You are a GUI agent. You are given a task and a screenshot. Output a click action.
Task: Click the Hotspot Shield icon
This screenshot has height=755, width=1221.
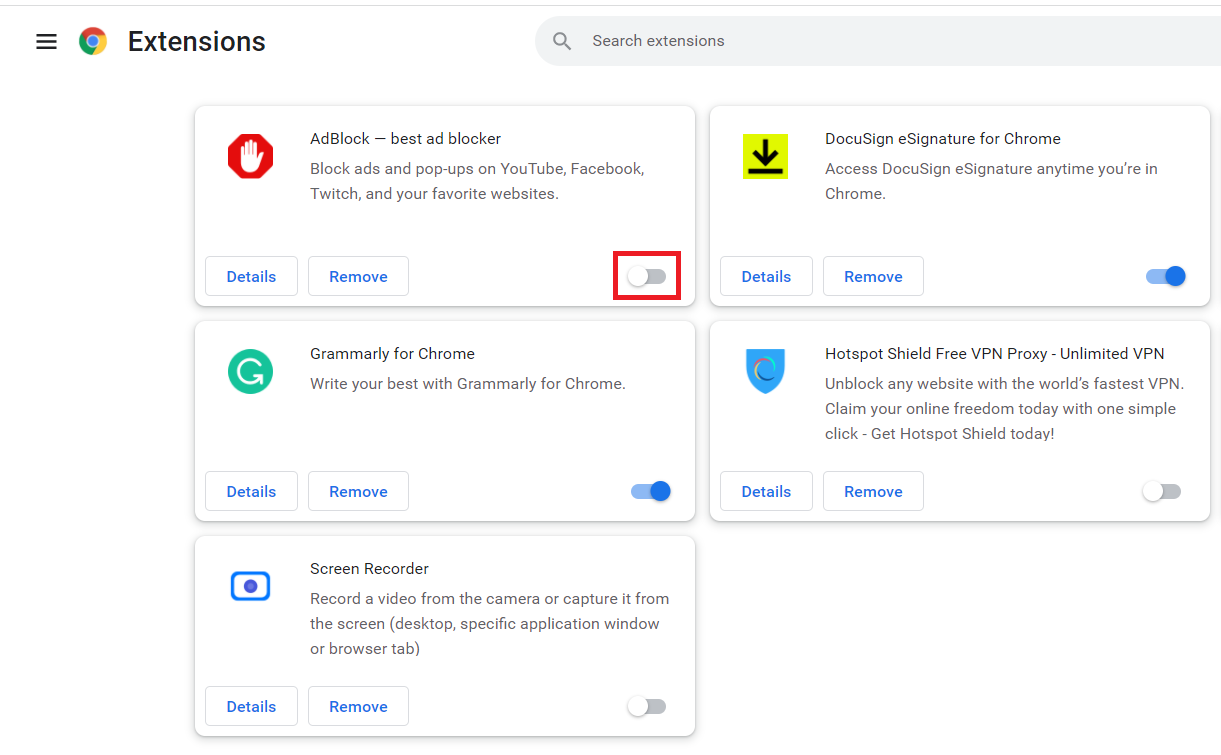pyautogui.click(x=765, y=371)
